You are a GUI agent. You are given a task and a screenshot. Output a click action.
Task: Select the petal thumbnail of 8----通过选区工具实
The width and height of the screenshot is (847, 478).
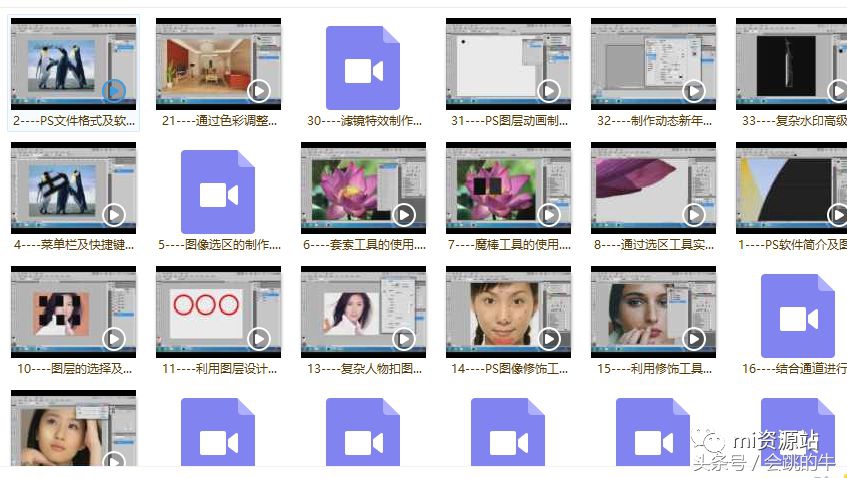(653, 188)
